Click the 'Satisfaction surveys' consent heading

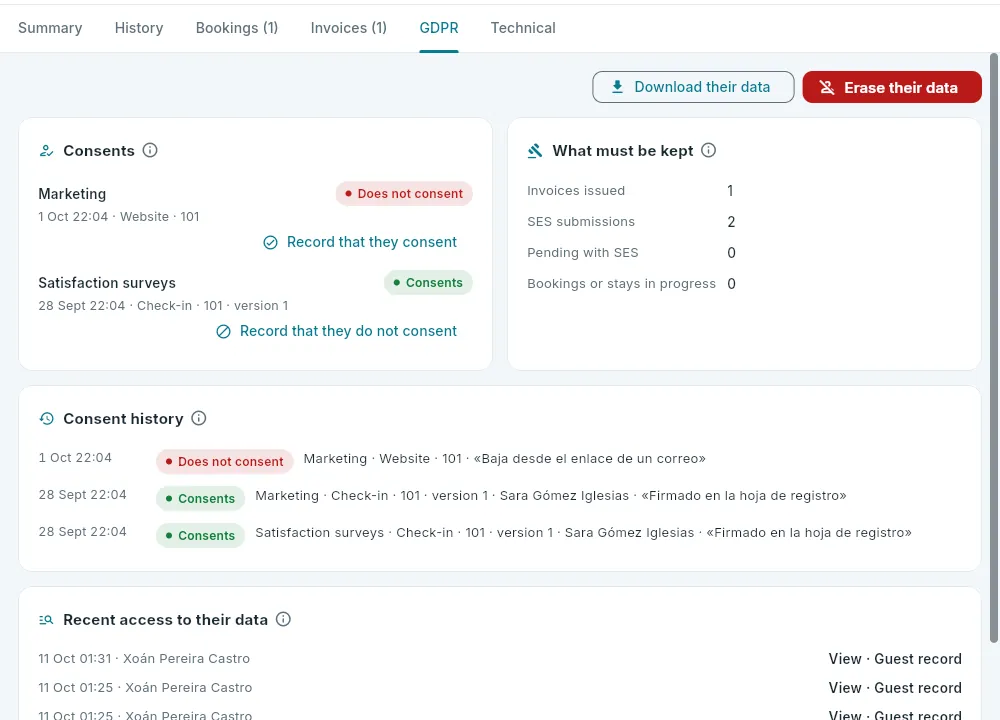(107, 283)
